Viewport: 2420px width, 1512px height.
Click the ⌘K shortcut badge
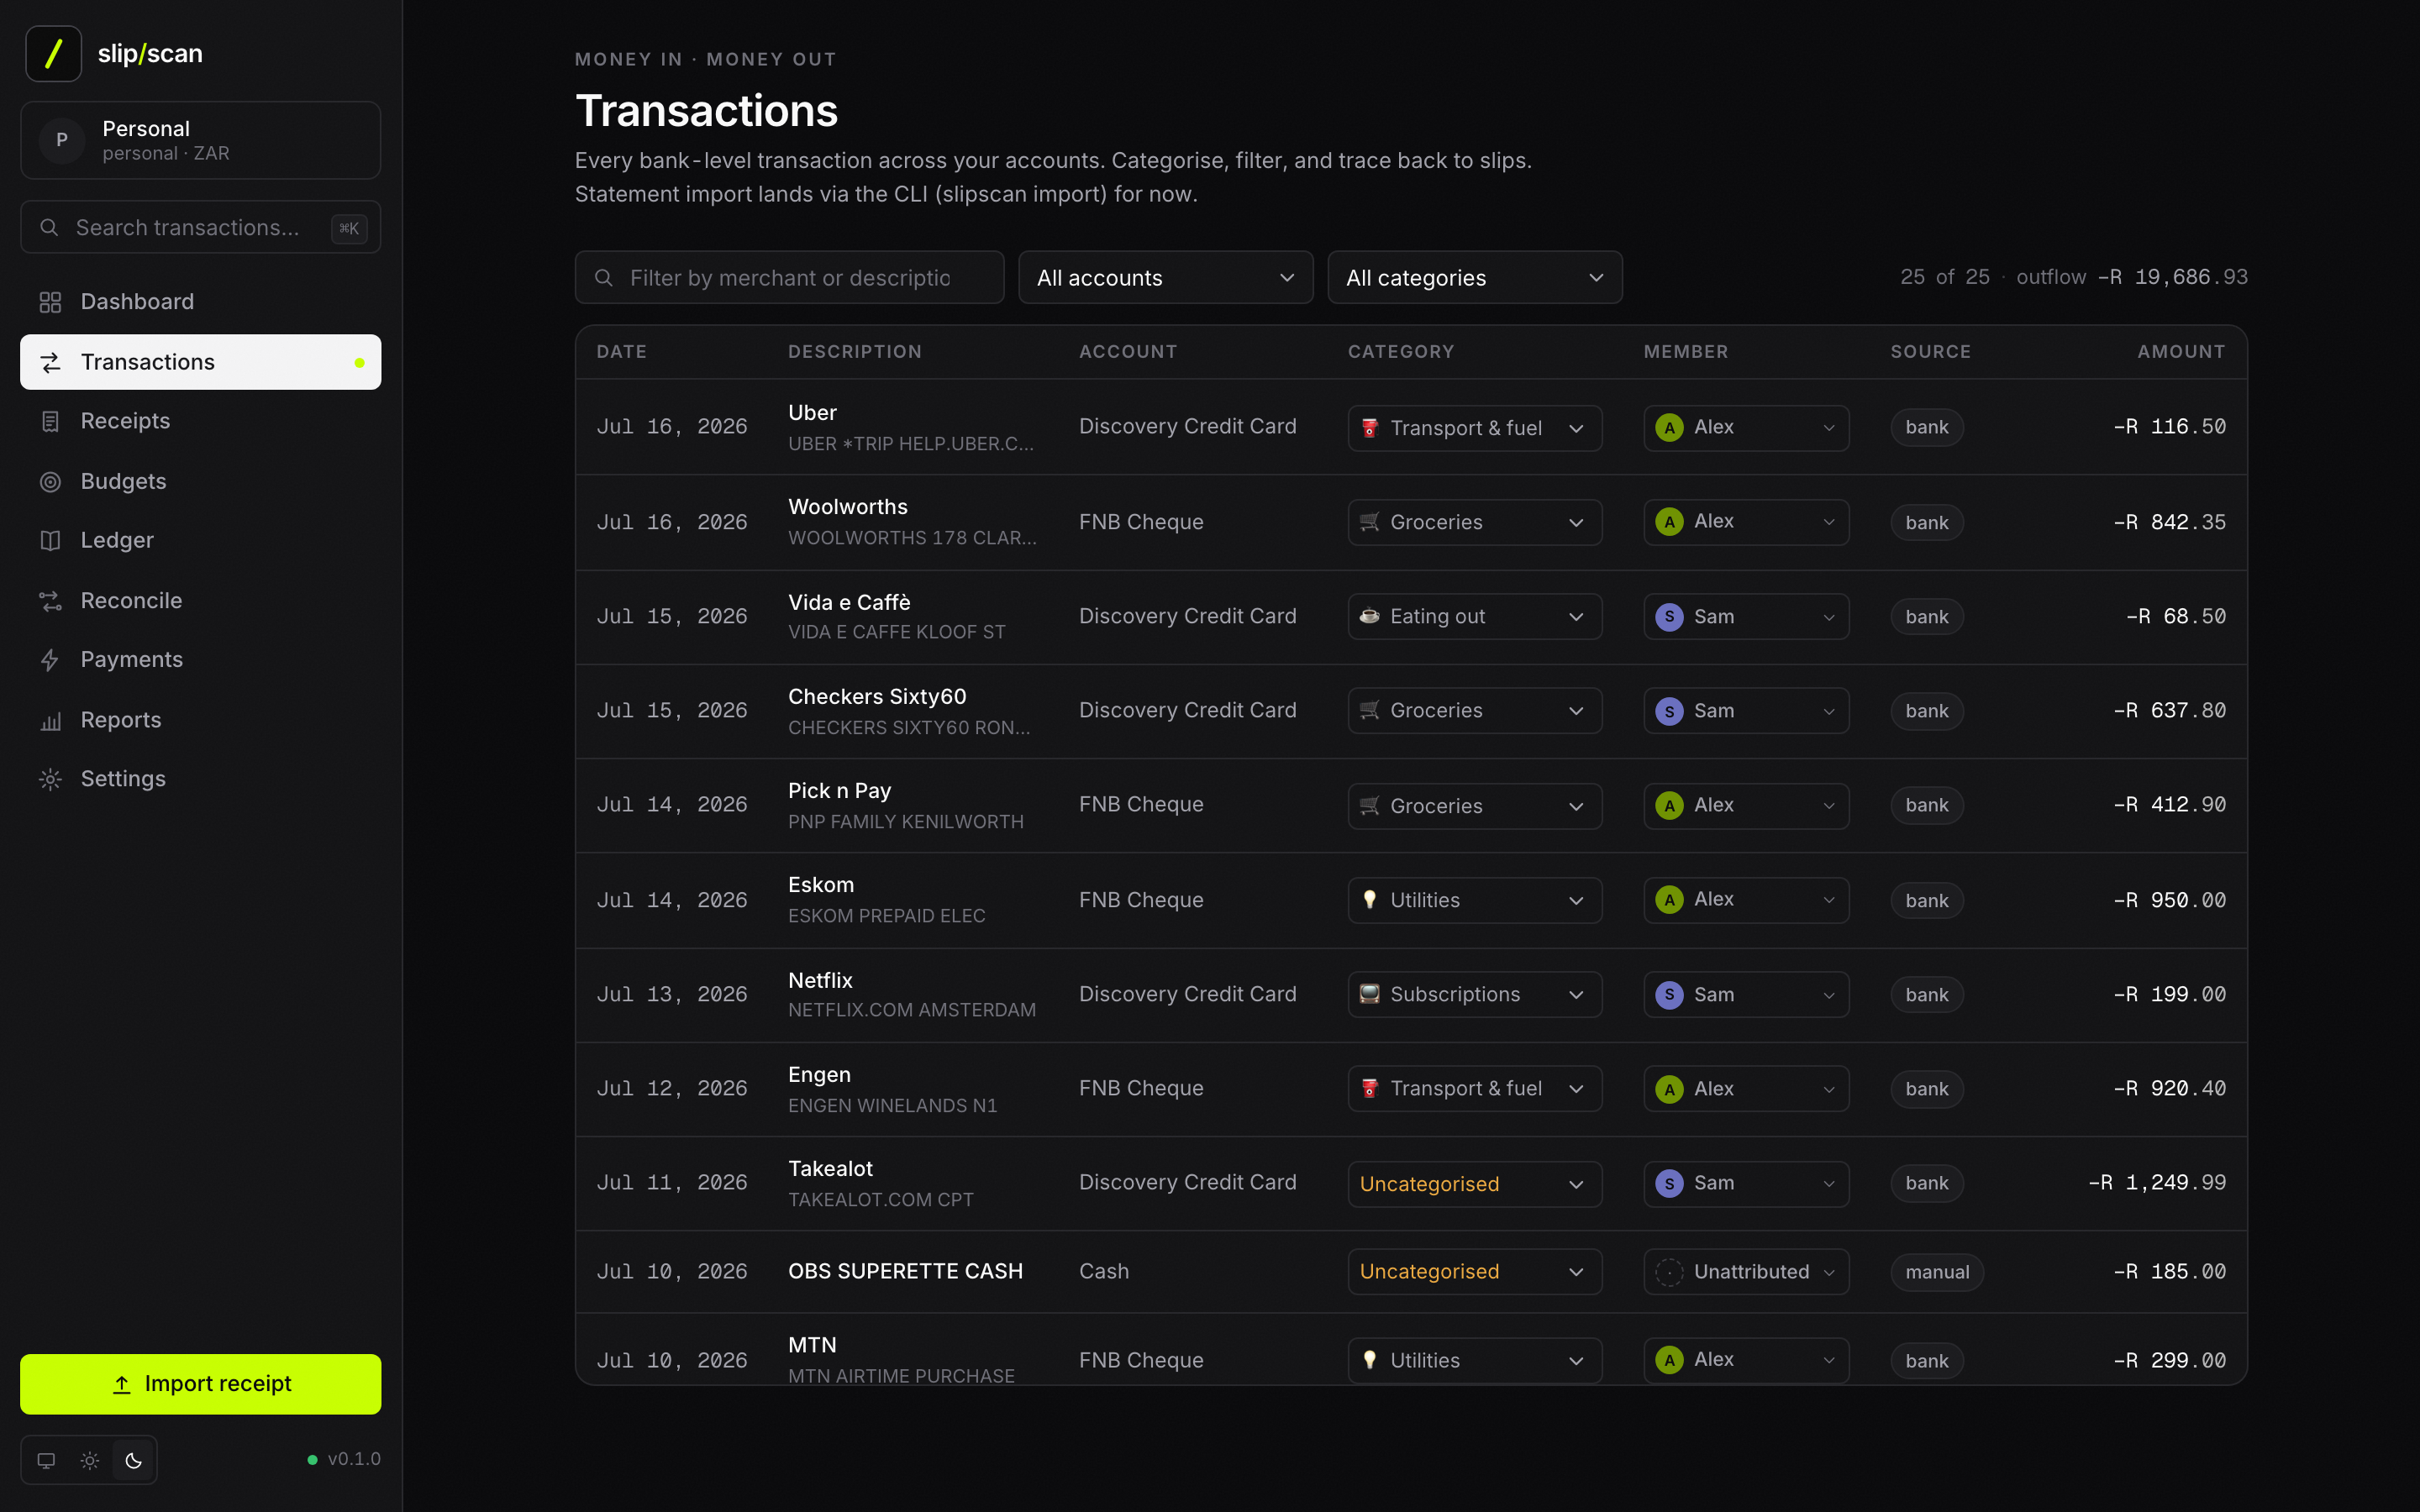349,229
